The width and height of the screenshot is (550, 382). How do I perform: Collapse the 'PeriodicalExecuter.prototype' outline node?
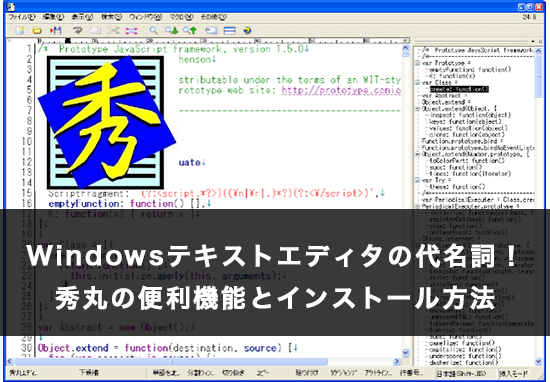click(x=417, y=206)
